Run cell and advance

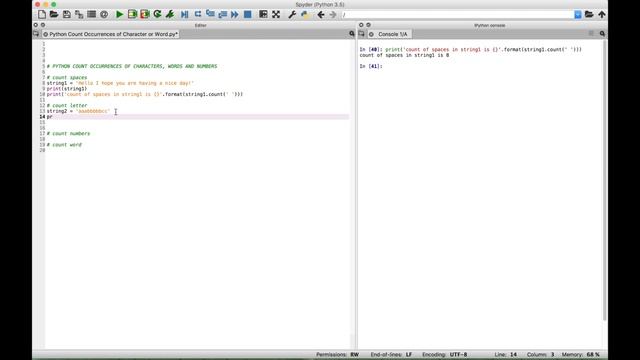tap(144, 14)
